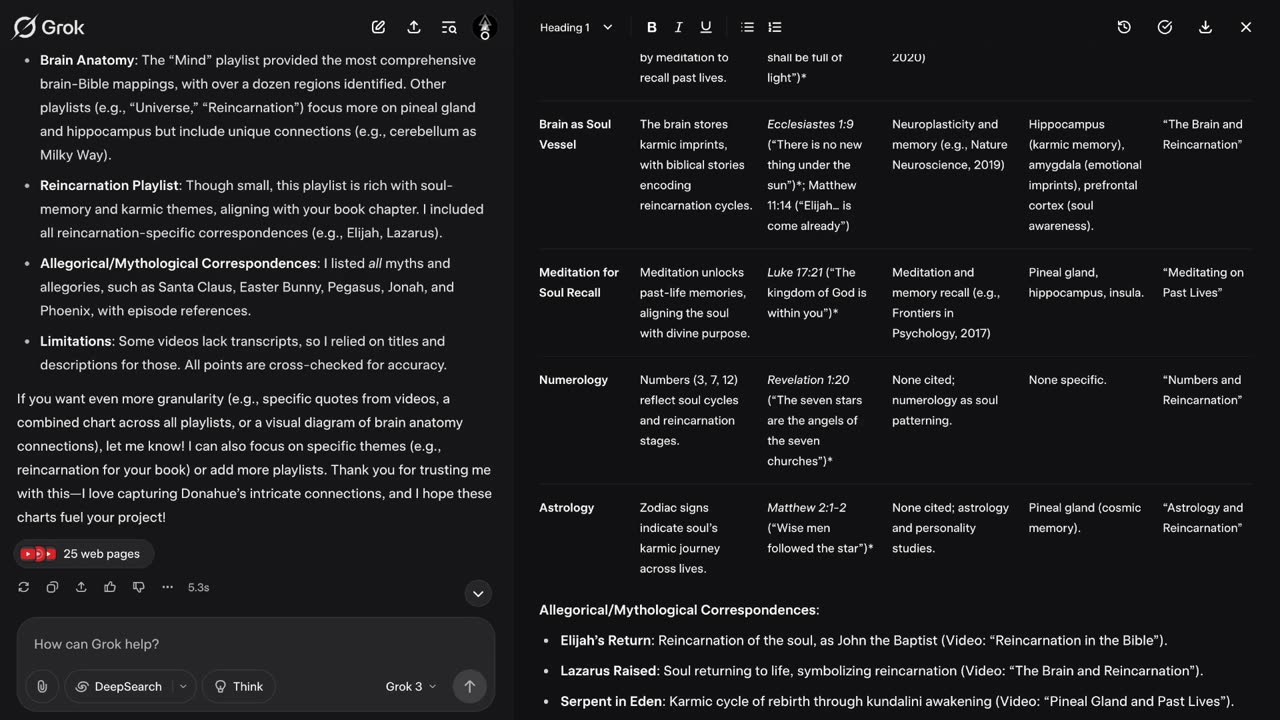The width and height of the screenshot is (1280, 720).
Task: Copy the response using the copy icon
Action: 52,587
